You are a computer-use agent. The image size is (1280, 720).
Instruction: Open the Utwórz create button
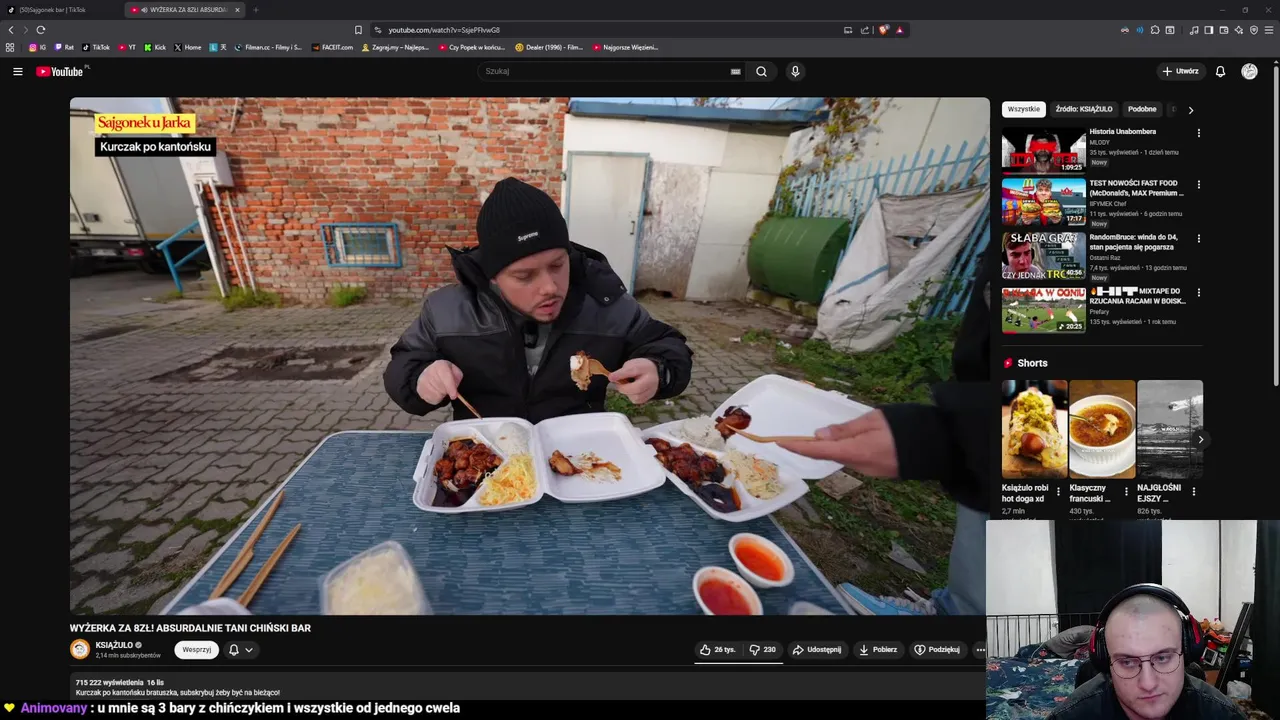(x=1180, y=71)
